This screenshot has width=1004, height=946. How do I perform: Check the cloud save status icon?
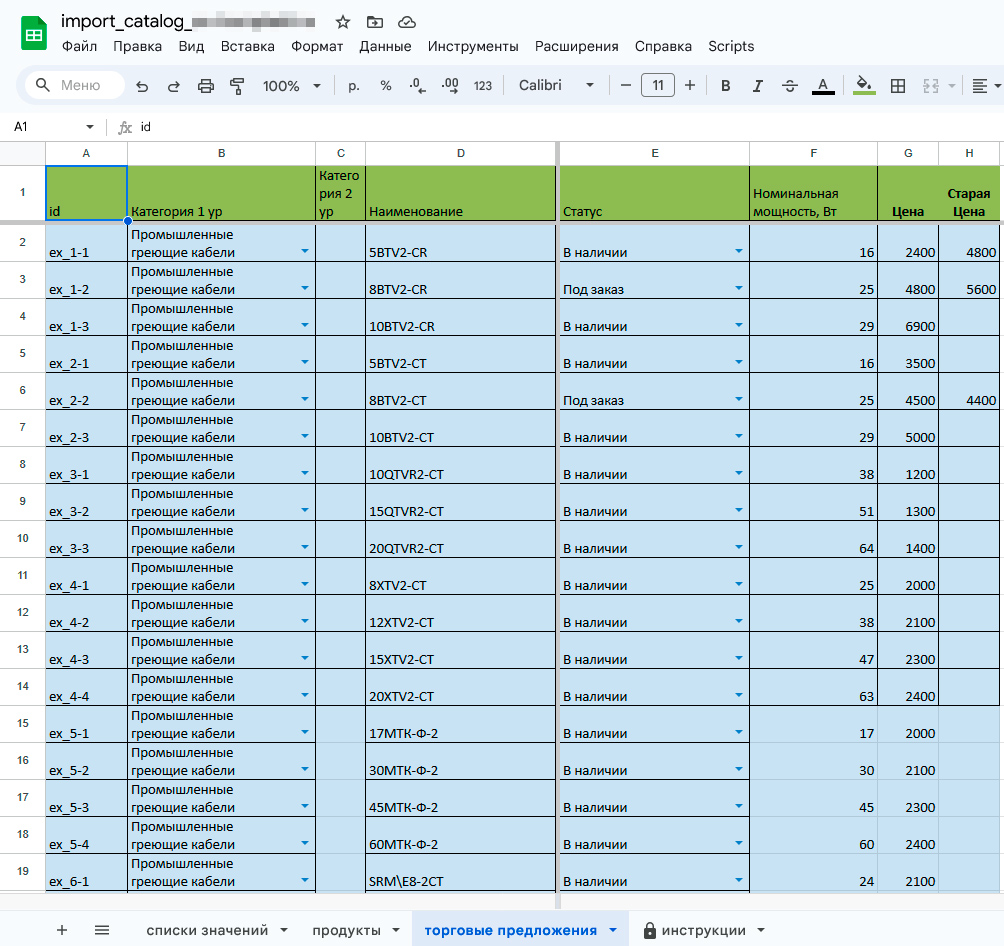click(407, 22)
